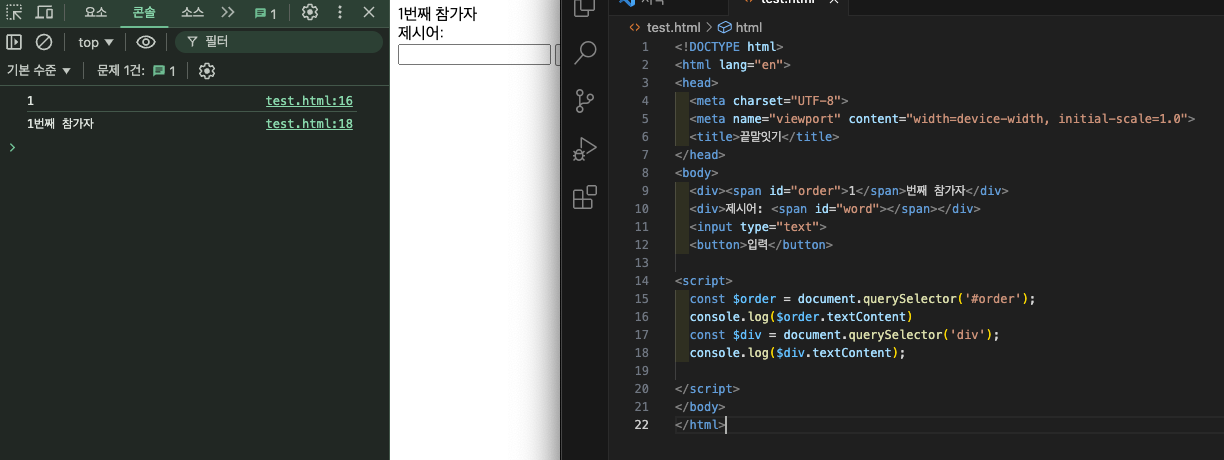Clear the console with the ban icon
This screenshot has width=1224, height=460.
[x=44, y=42]
